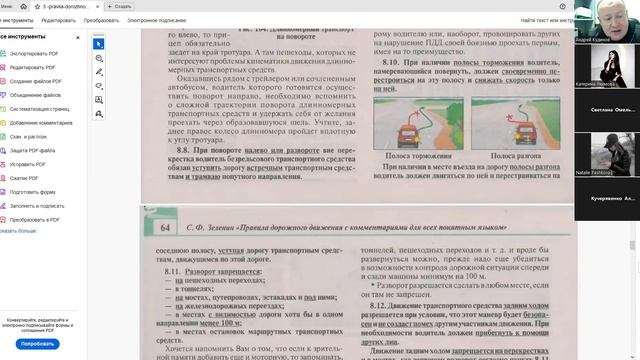Click the find text search field
The width and height of the screenshot is (640, 360).
[x=547, y=20]
